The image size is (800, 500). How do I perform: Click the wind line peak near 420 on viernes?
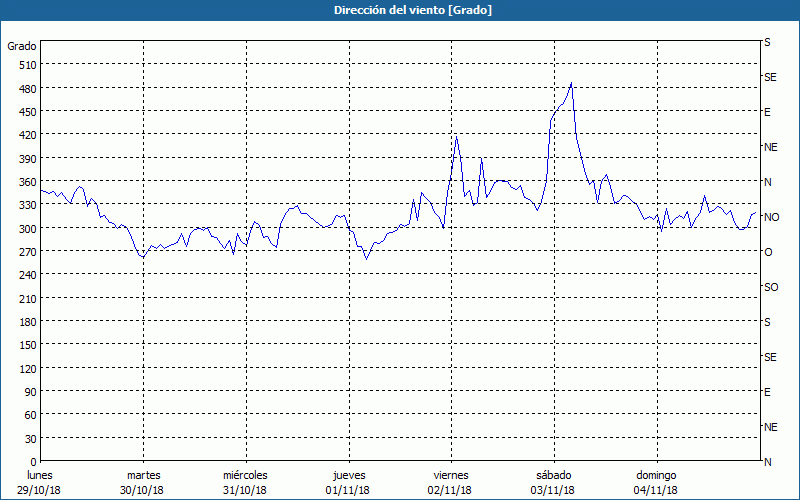(456, 136)
